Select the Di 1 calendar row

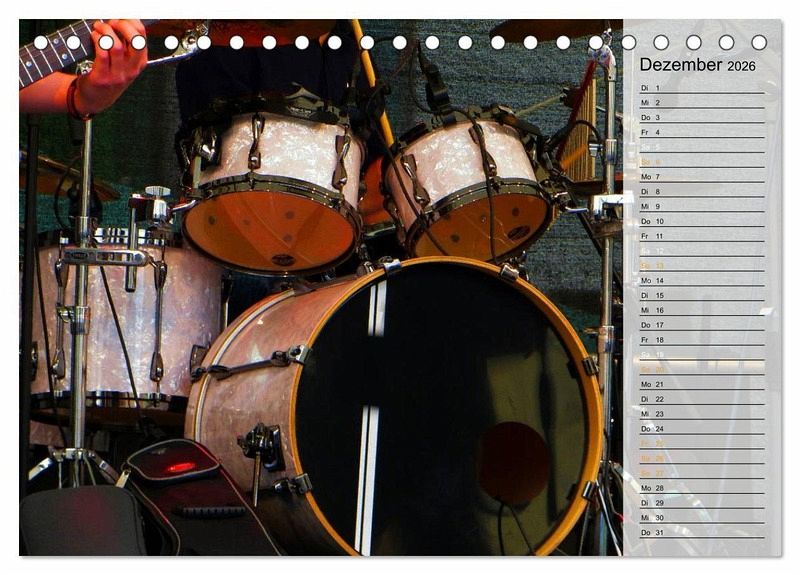tap(700, 88)
